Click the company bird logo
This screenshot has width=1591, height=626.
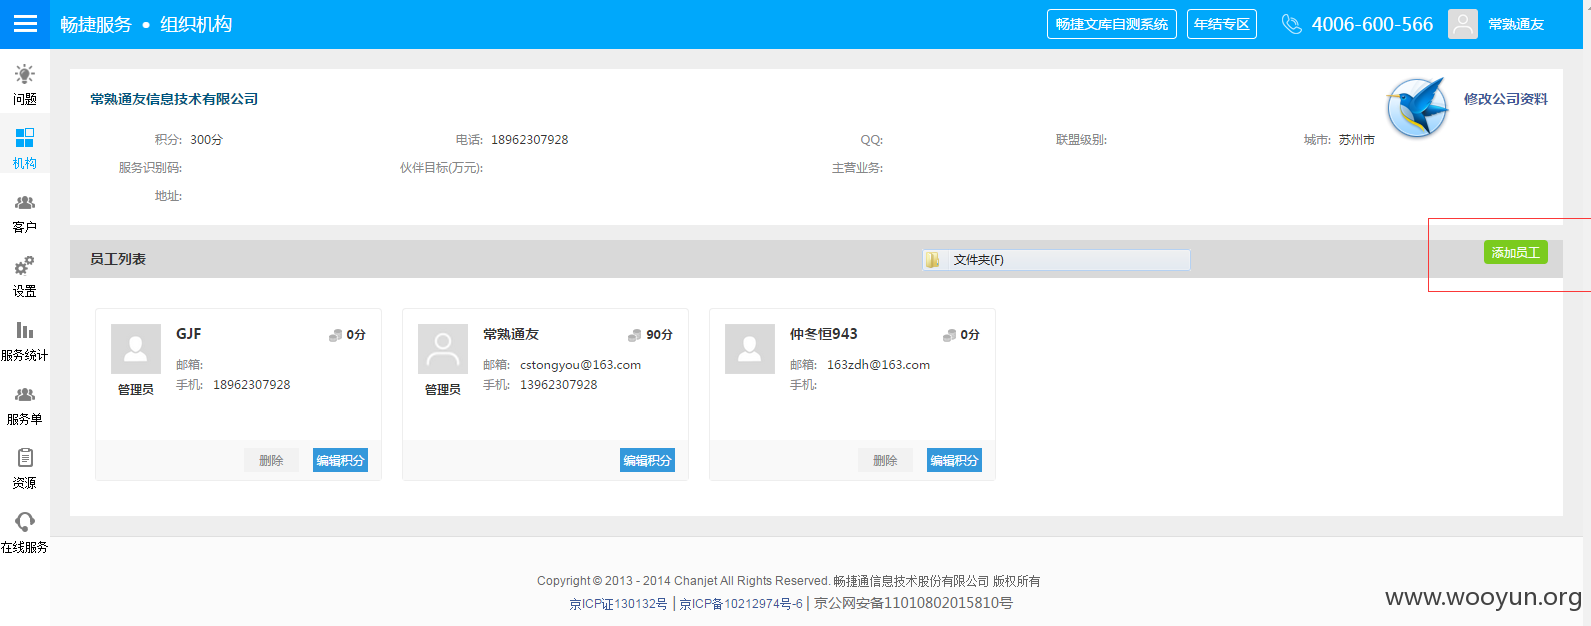point(1417,107)
